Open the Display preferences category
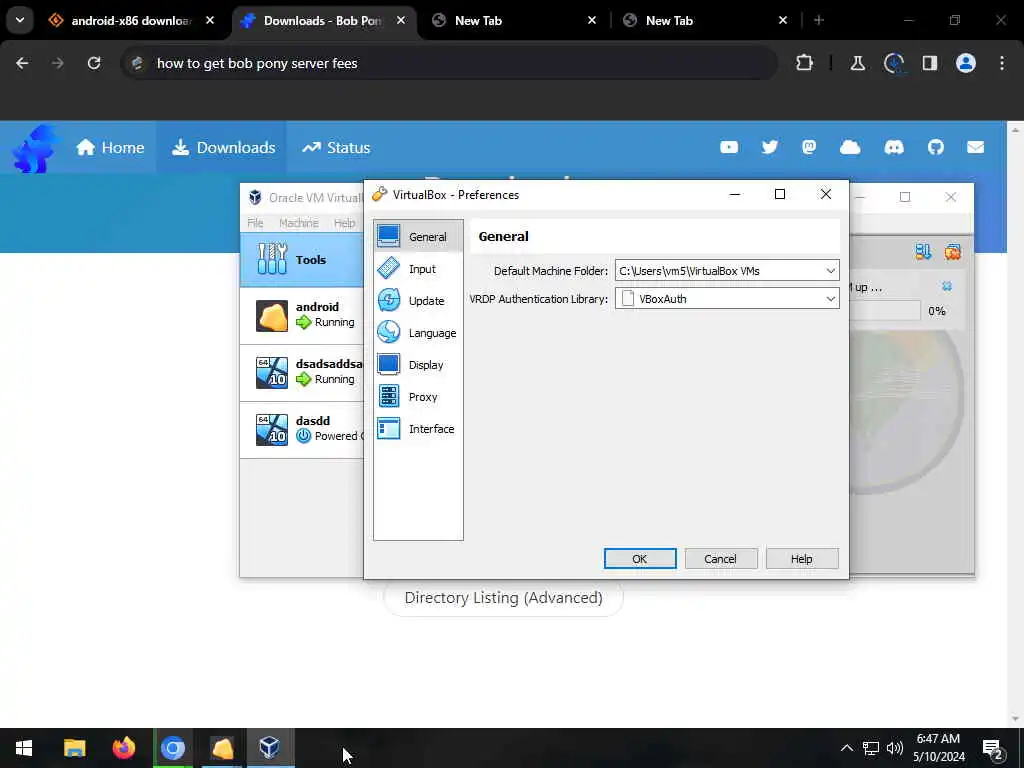This screenshot has height=768, width=1024. click(418, 364)
